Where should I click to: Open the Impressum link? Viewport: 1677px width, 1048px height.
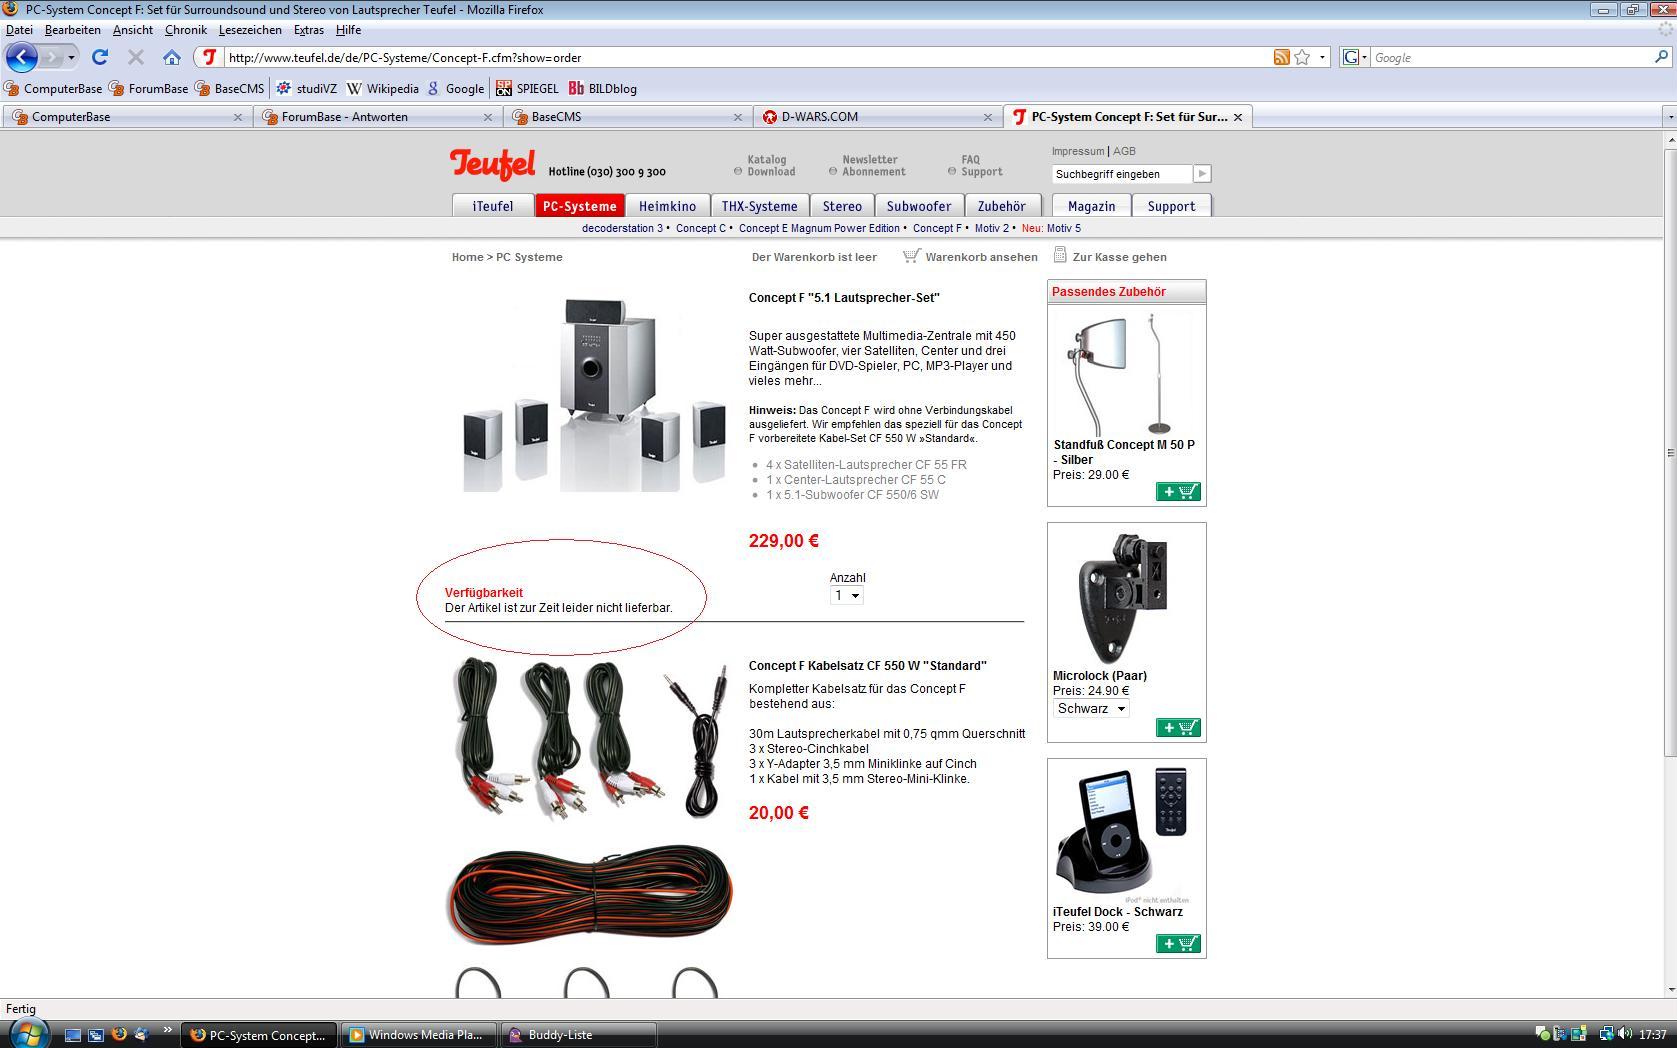click(1077, 151)
